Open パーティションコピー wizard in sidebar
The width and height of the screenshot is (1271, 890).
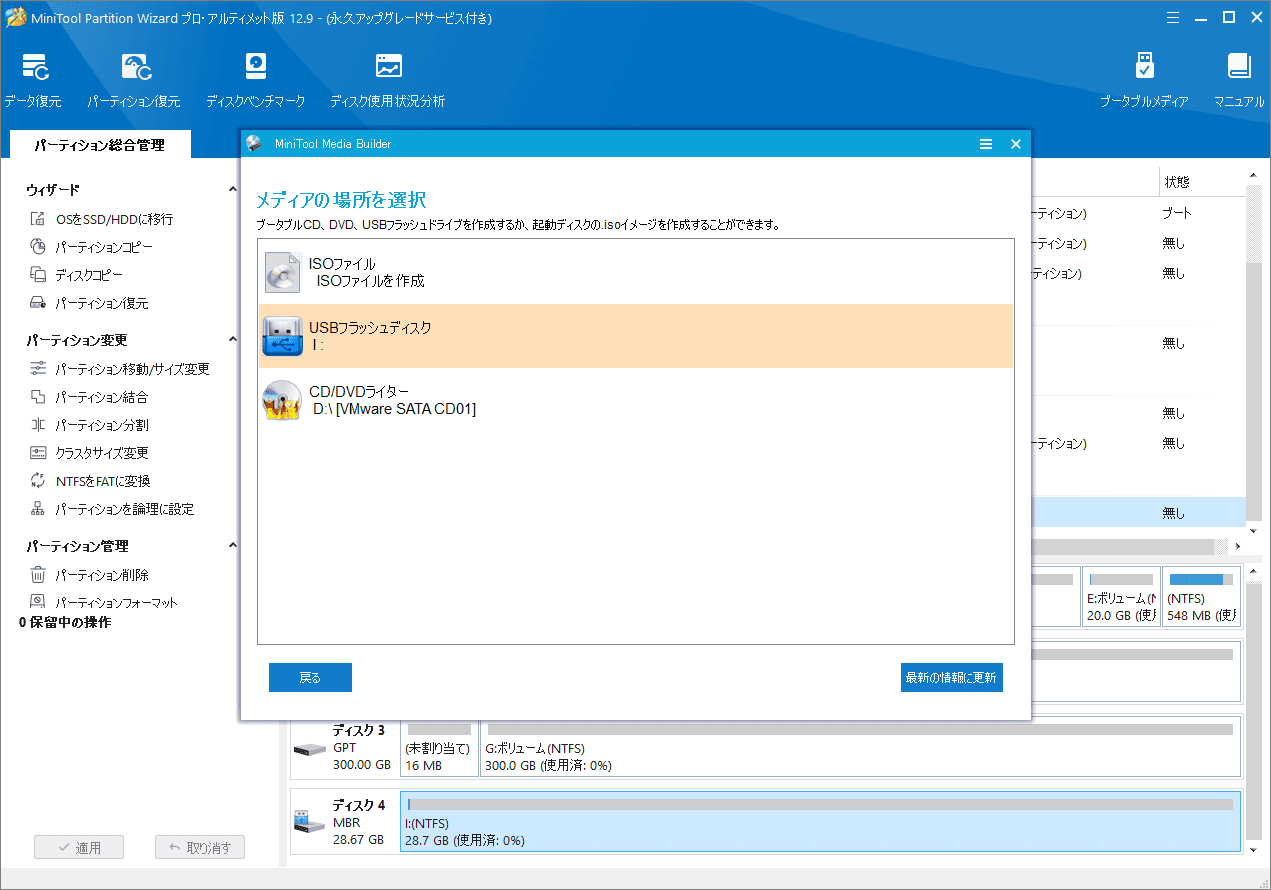(x=91, y=247)
